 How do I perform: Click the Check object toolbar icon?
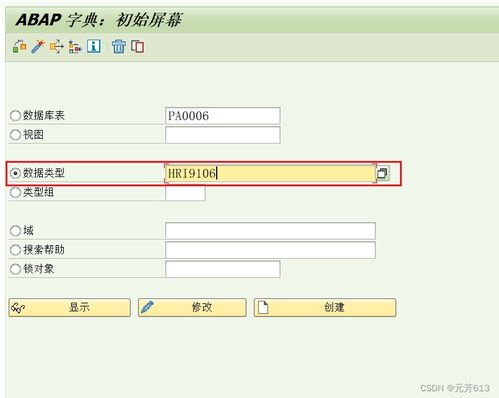[x=20, y=46]
